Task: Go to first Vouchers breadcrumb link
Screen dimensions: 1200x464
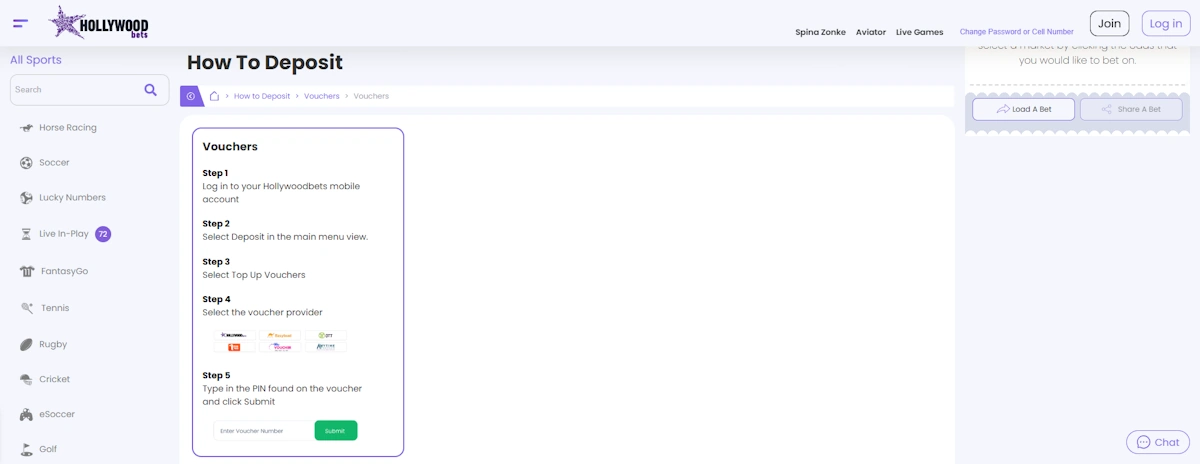Action: 322,96
